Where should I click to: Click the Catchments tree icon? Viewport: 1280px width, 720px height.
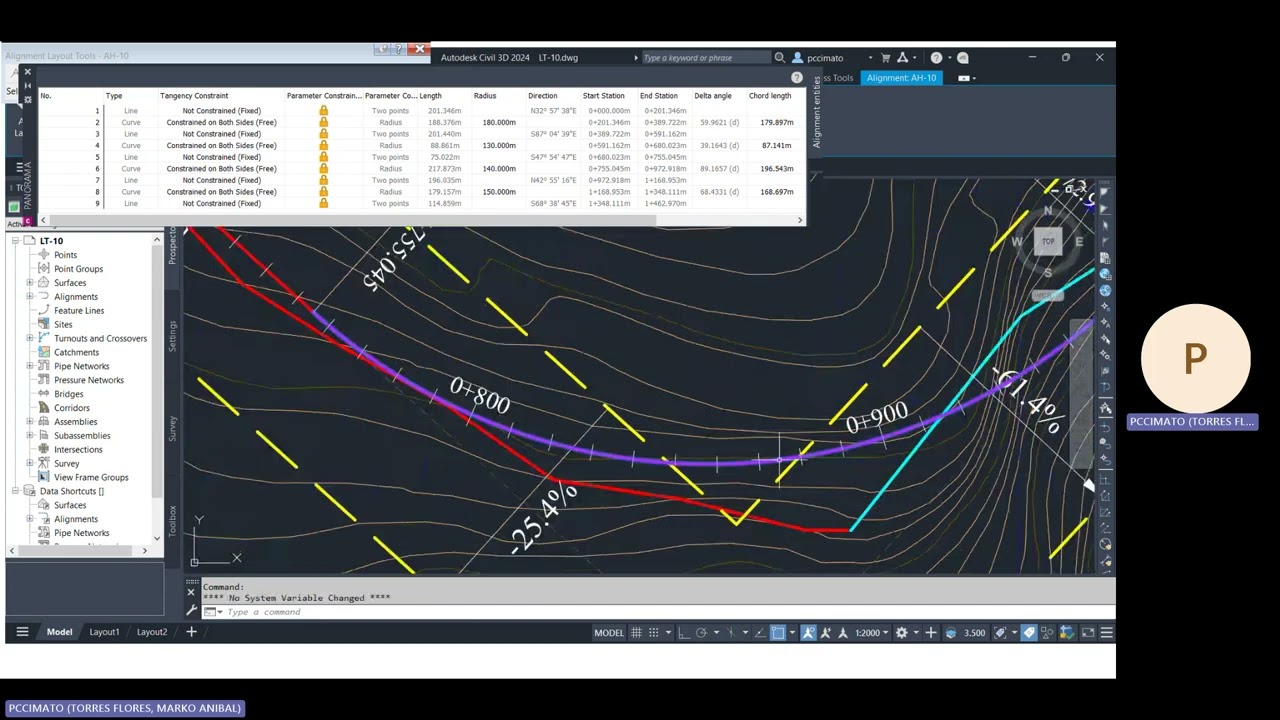[x=44, y=352]
